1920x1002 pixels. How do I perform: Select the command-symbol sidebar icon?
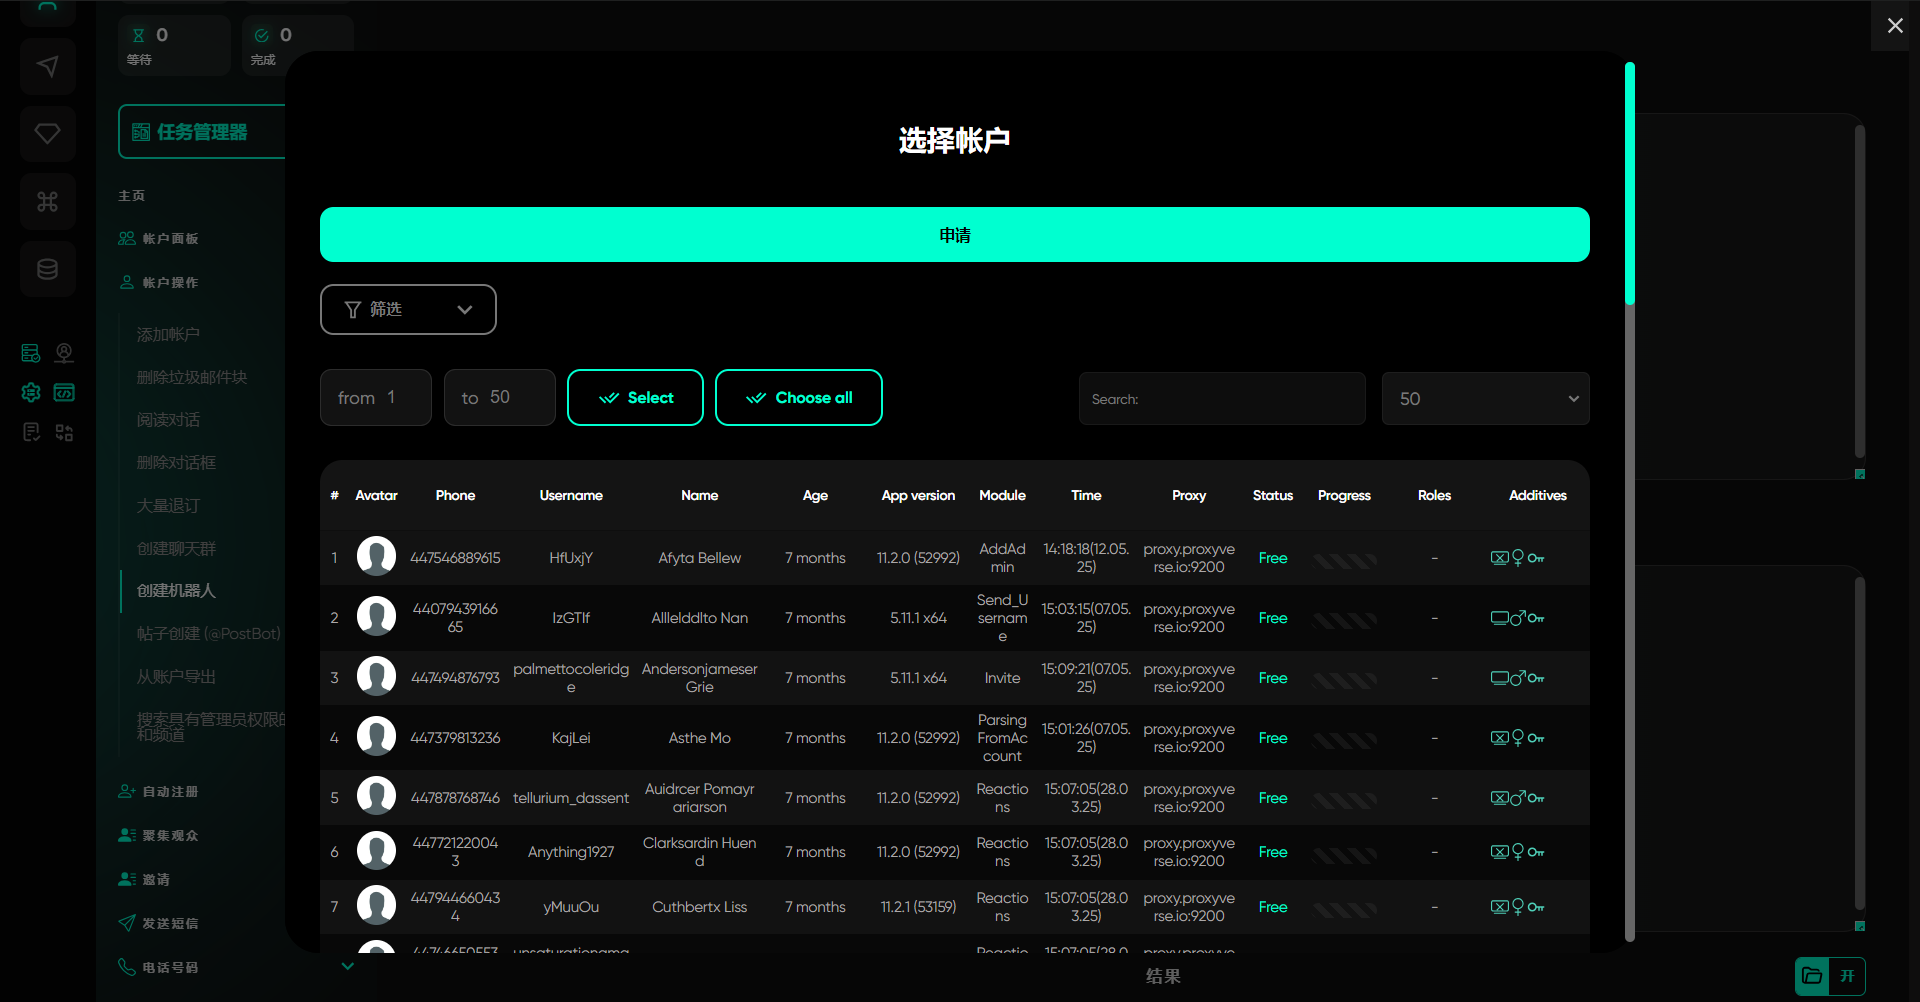47,202
